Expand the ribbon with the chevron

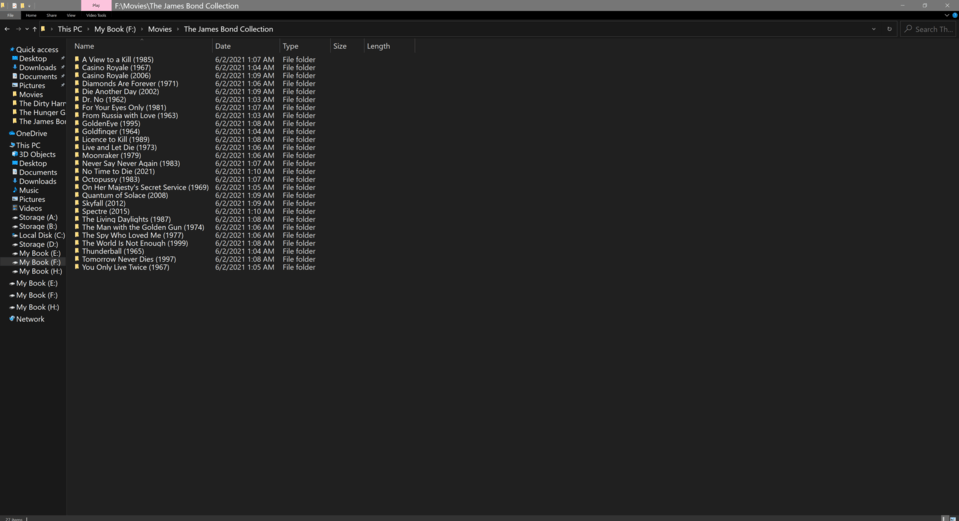click(x=946, y=15)
